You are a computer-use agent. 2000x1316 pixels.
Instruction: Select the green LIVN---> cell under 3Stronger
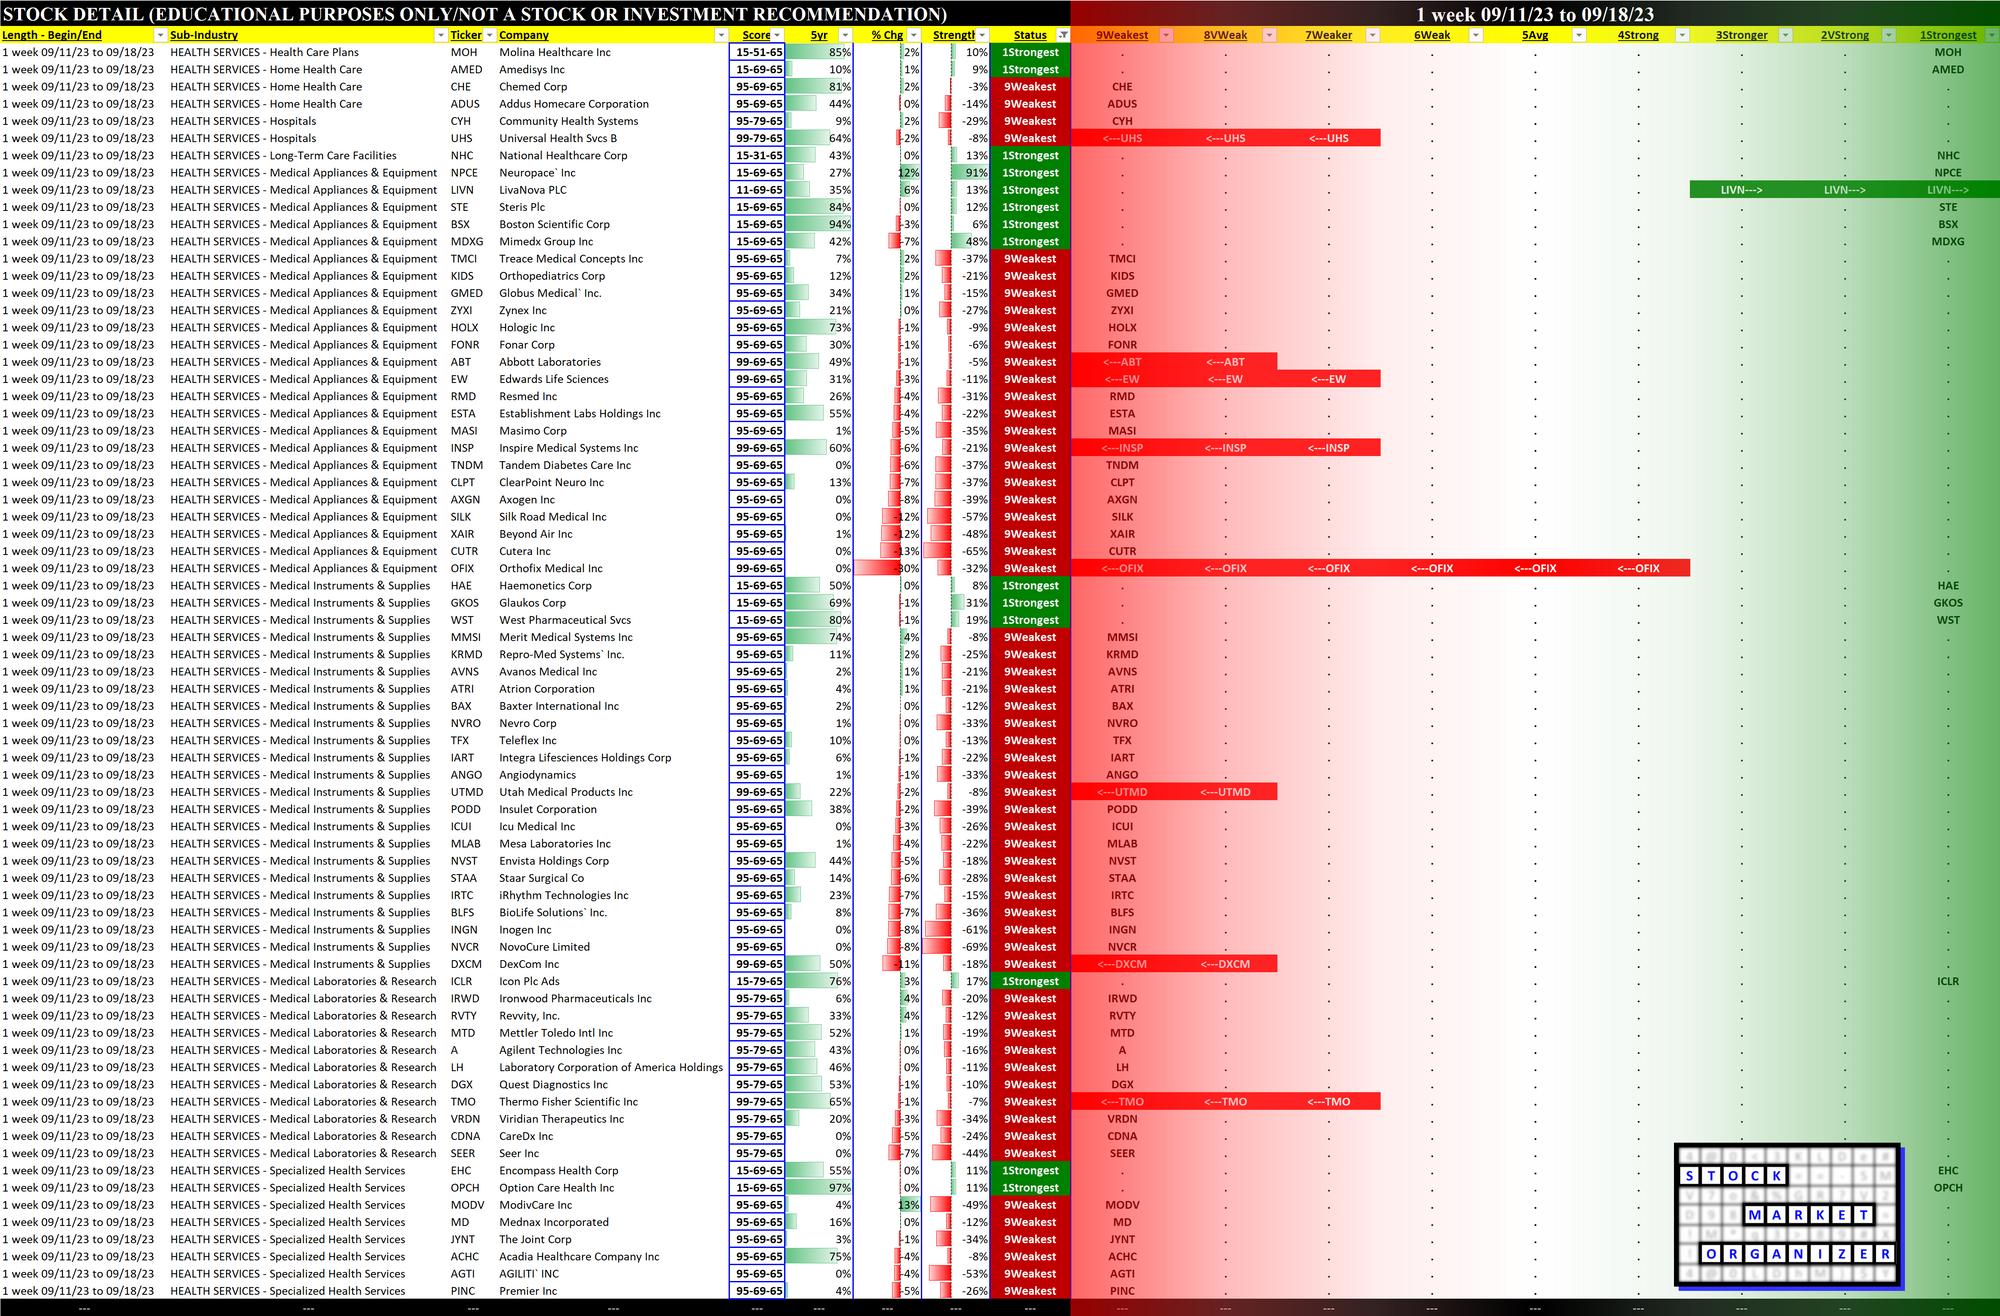click(1741, 190)
